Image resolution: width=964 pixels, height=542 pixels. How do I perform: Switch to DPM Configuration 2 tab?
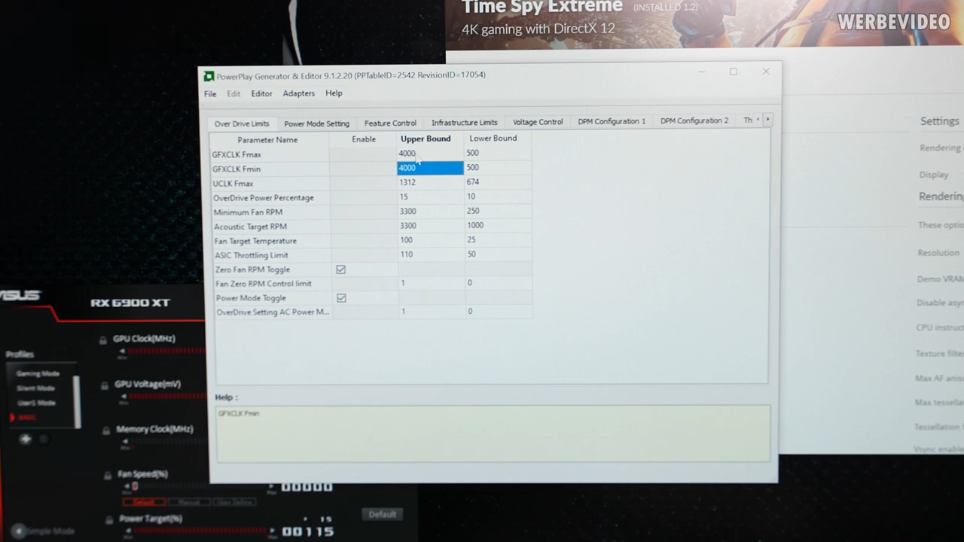(x=694, y=120)
